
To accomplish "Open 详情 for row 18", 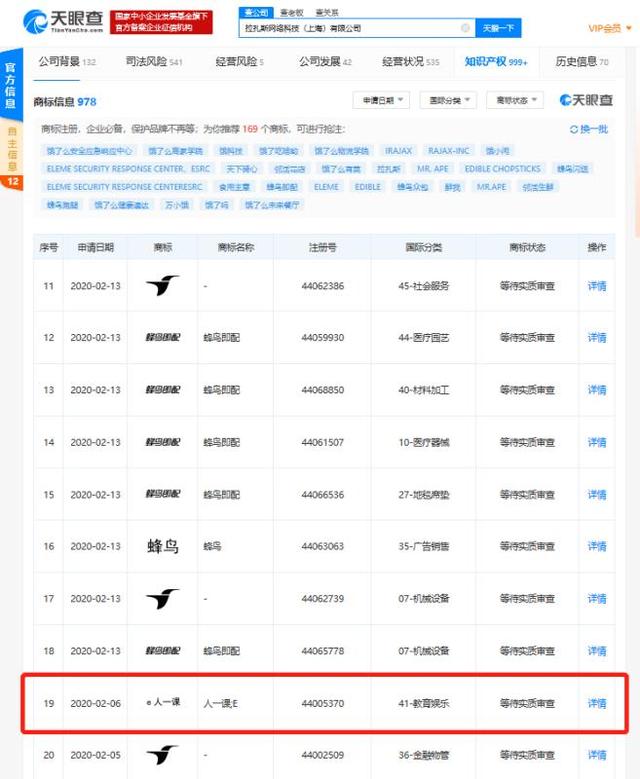I will pos(597,651).
